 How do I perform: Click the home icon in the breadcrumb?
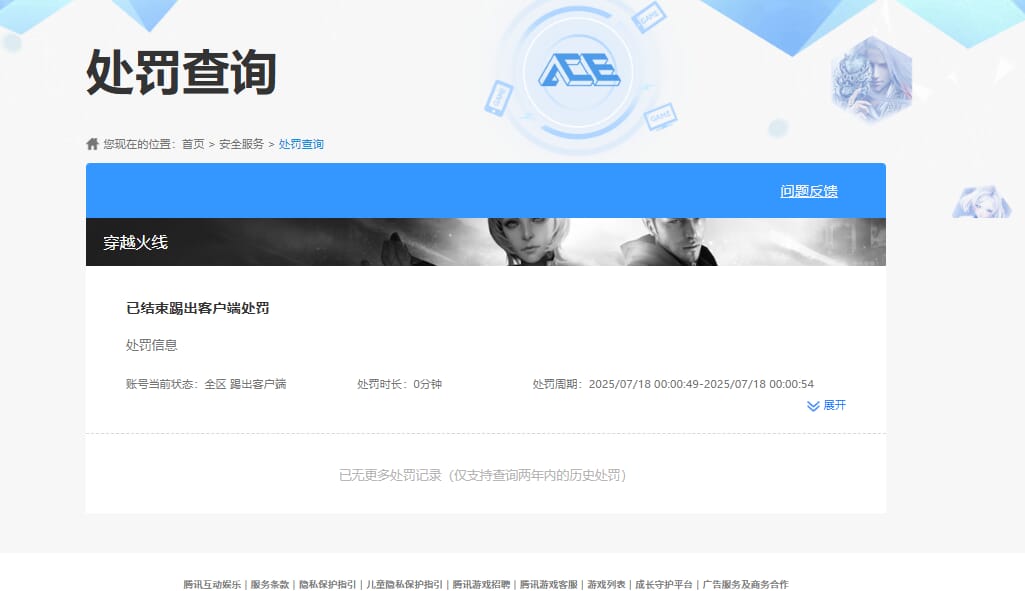91,143
